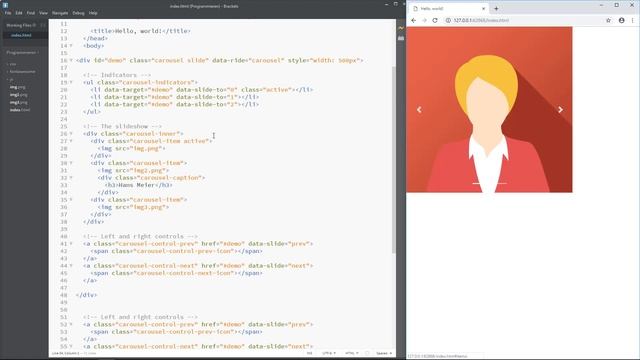Screen dimensions: 640x360
Task: Click the Live Preview lightning icon
Action: [401, 28]
